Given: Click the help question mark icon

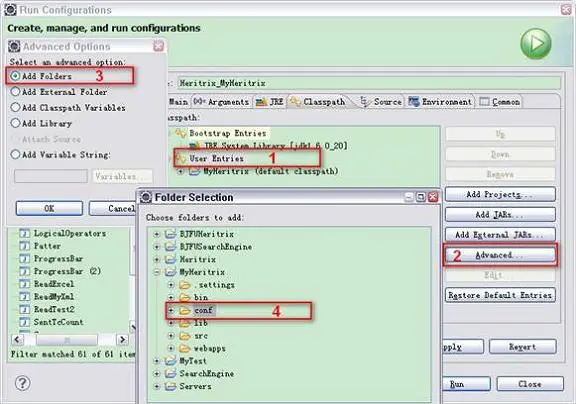Looking at the screenshot, I should 22,383.
